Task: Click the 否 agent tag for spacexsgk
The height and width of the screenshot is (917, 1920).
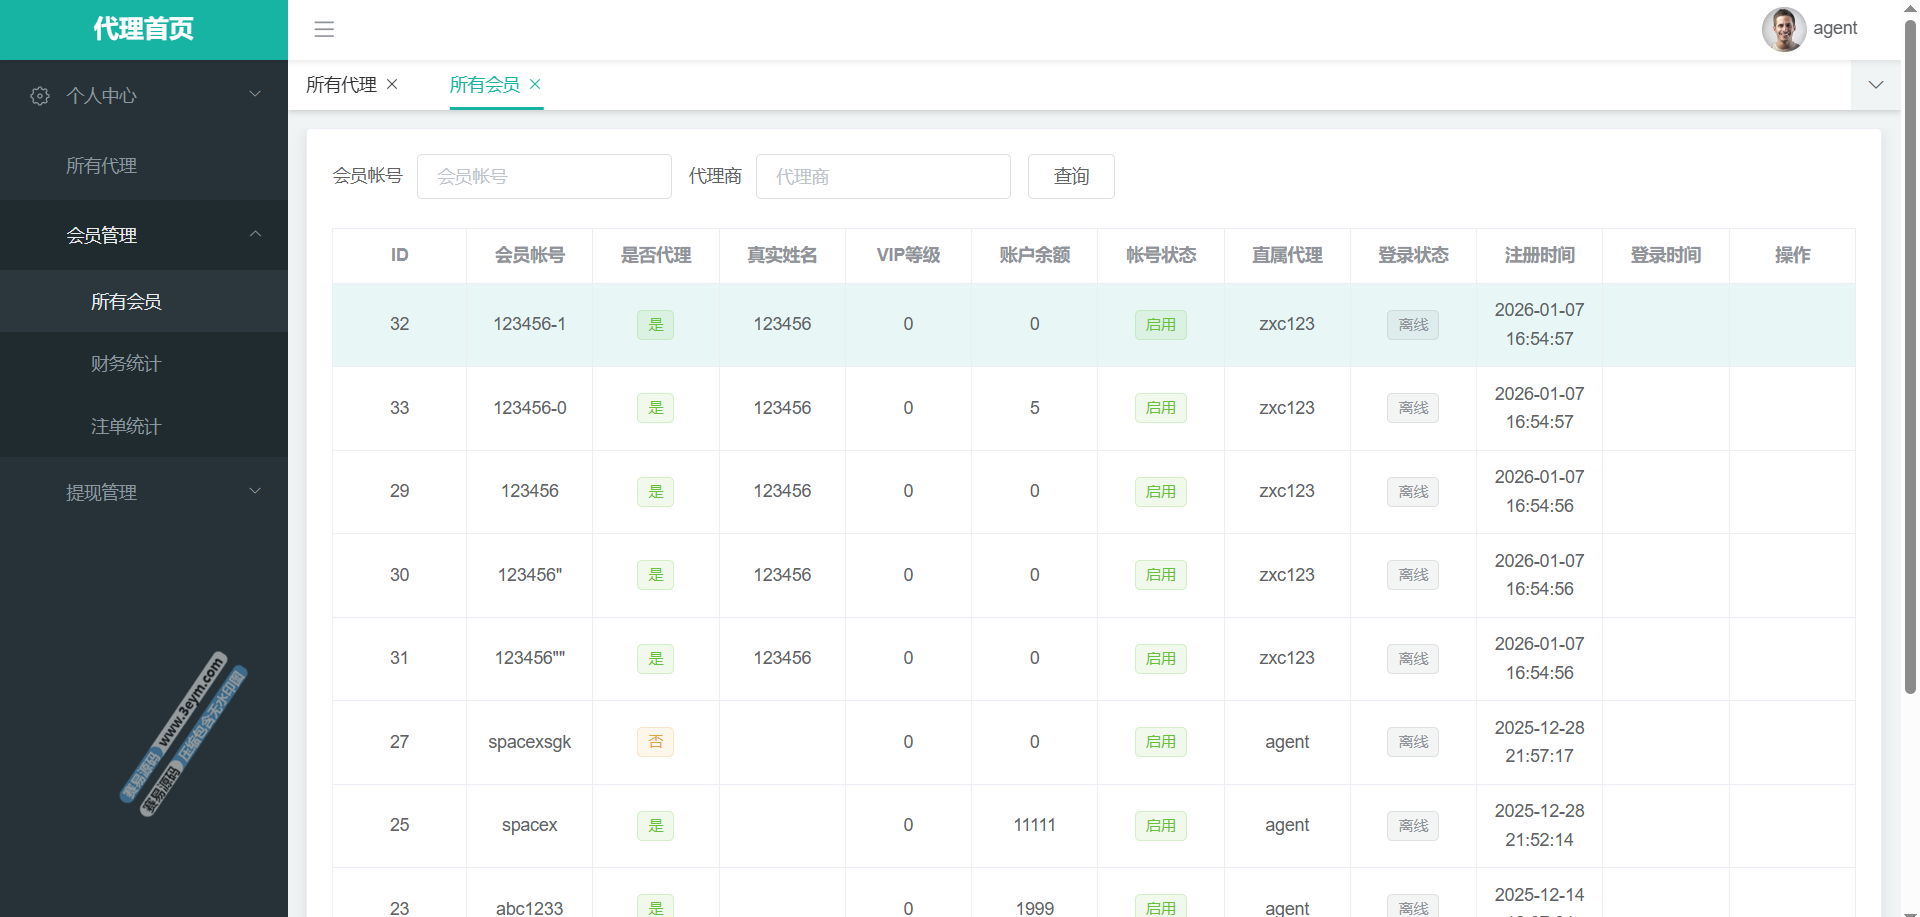Action: 655,742
